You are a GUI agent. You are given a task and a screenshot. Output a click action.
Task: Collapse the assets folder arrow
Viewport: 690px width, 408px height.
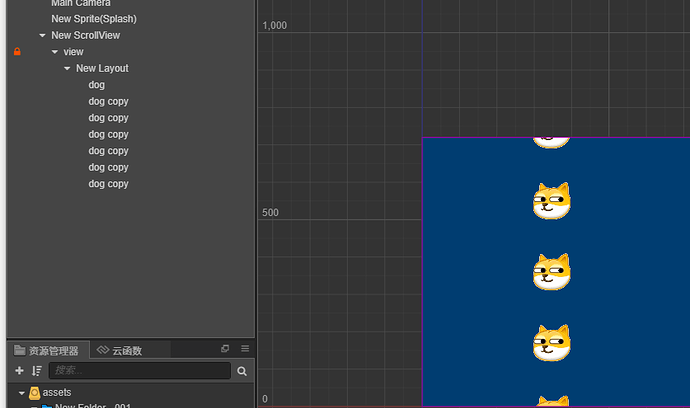[22, 393]
